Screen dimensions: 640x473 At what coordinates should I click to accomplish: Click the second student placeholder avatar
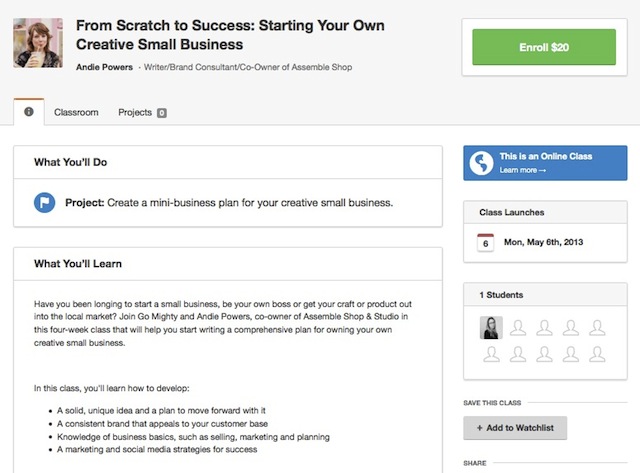click(x=518, y=327)
